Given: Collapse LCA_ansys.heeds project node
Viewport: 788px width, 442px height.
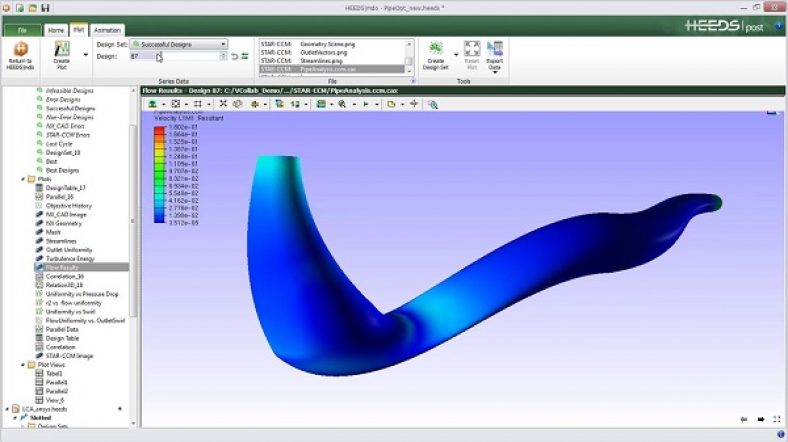Looking at the screenshot, I should pos(7,409).
